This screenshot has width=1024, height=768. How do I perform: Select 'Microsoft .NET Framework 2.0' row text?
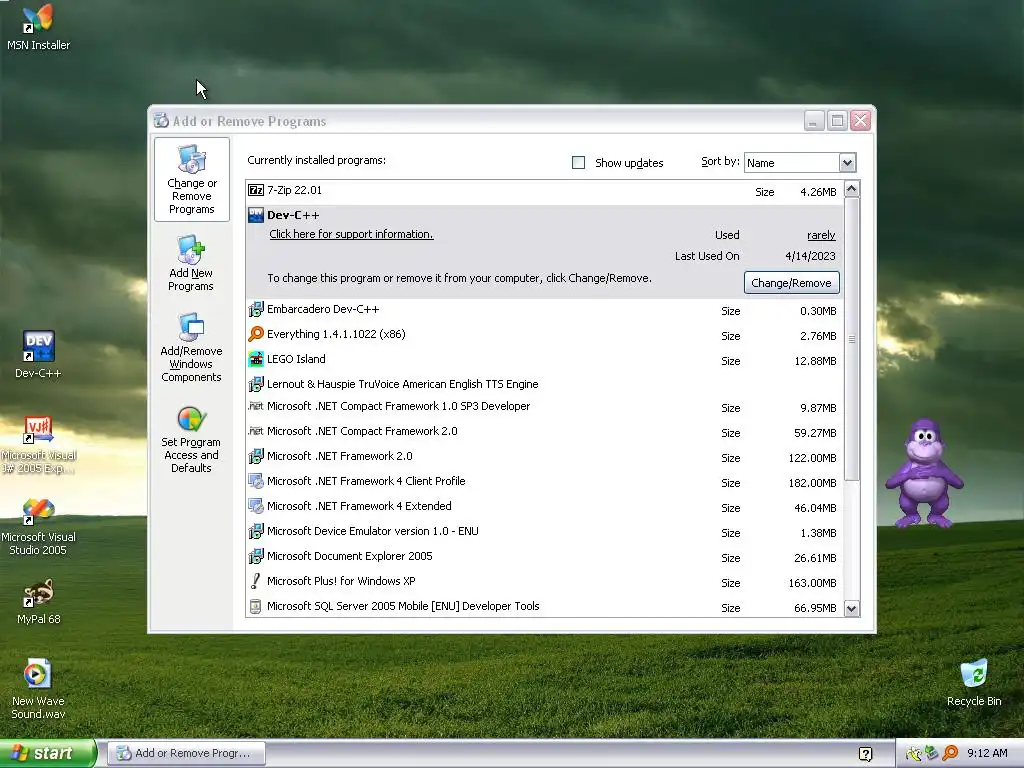pos(340,456)
